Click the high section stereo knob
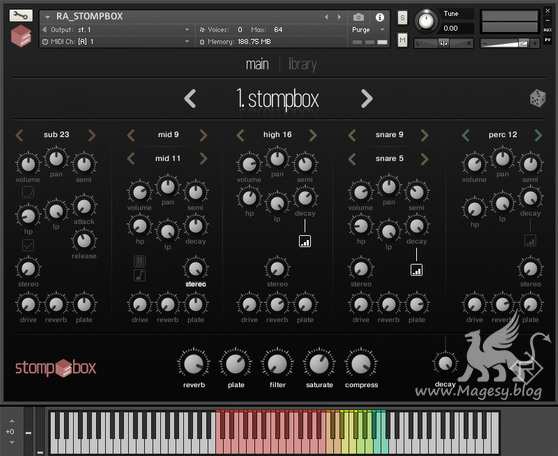 277,269
